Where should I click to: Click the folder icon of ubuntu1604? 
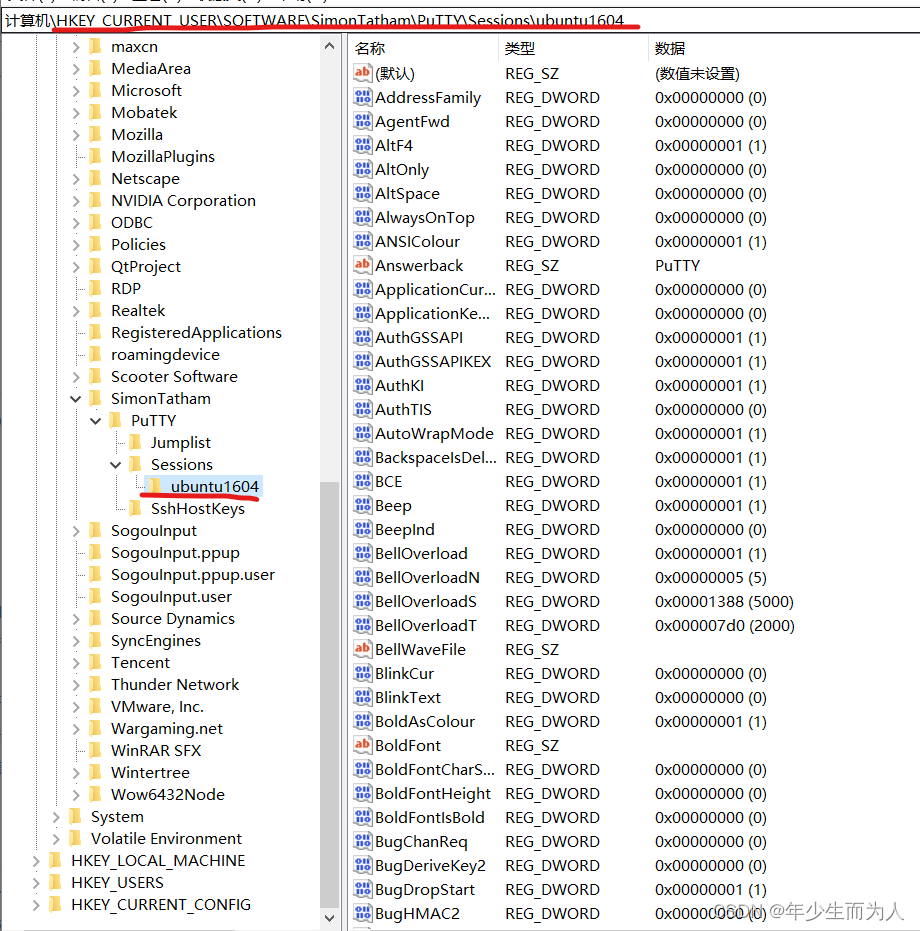pyautogui.click(x=155, y=486)
